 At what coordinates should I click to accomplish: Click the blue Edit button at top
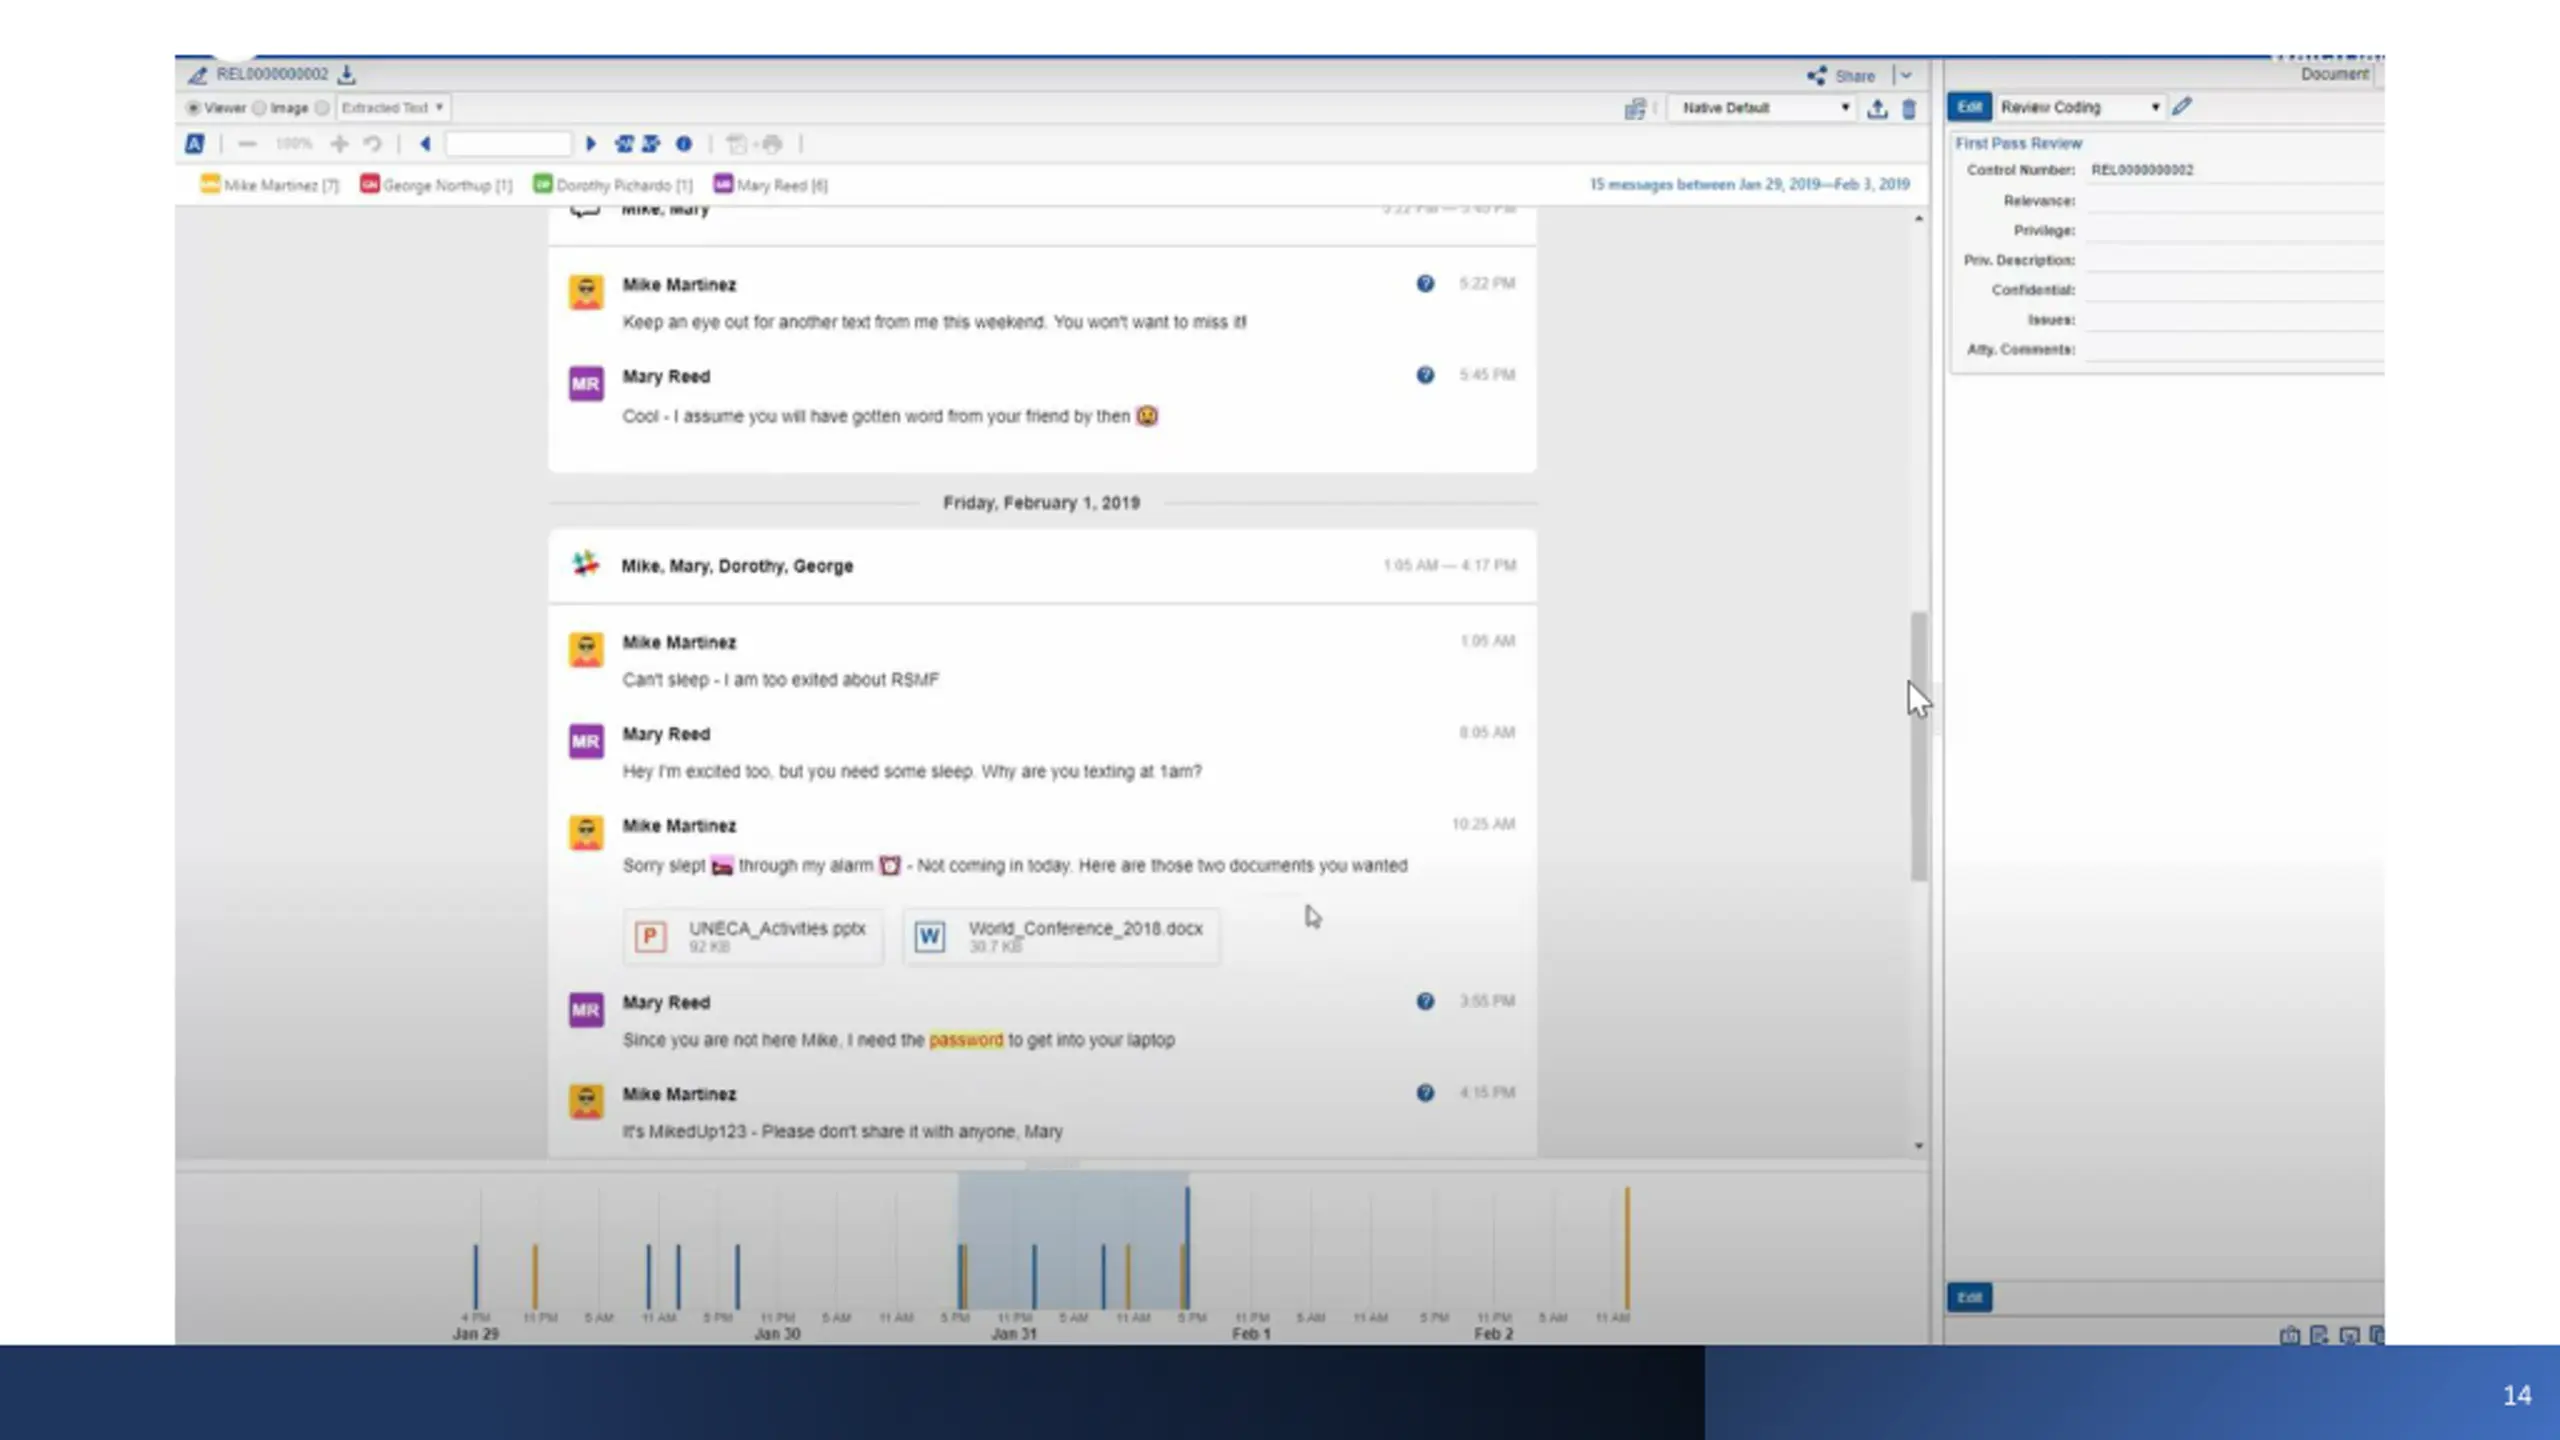[1969, 107]
